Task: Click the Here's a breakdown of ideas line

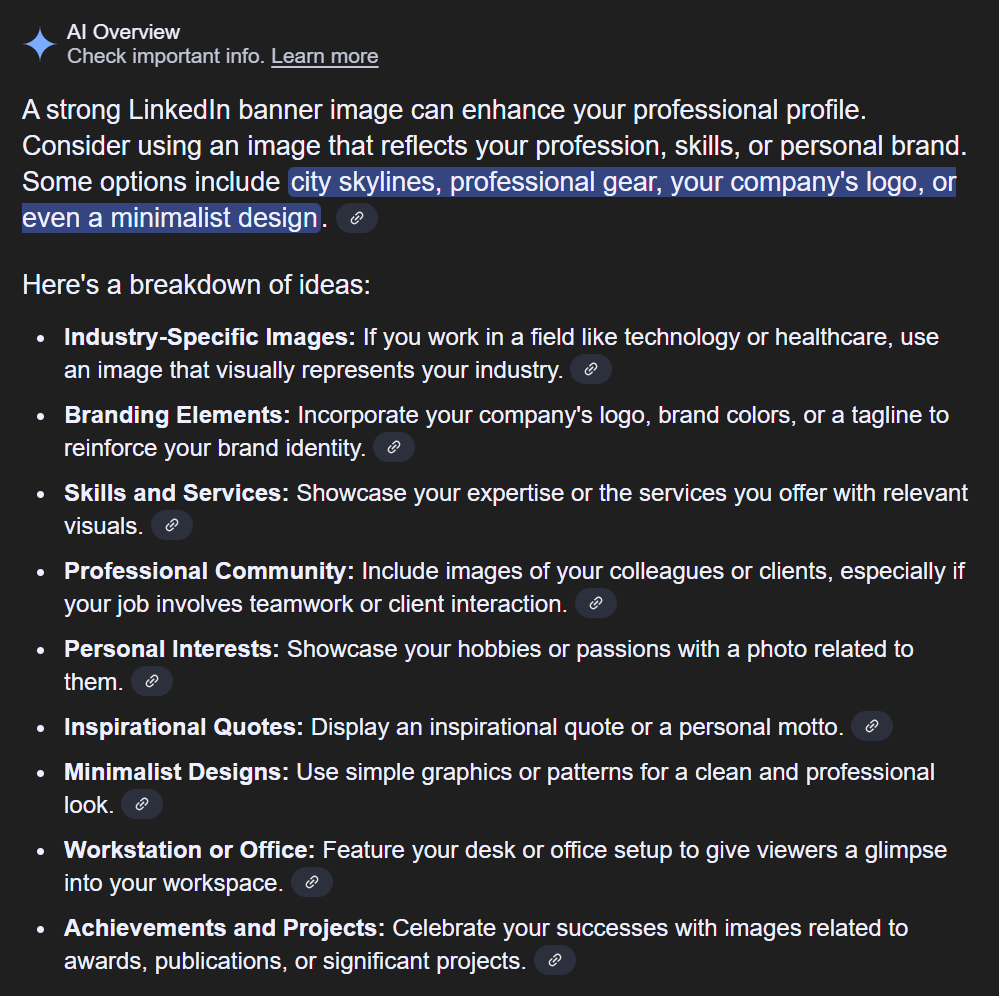Action: pos(196,285)
